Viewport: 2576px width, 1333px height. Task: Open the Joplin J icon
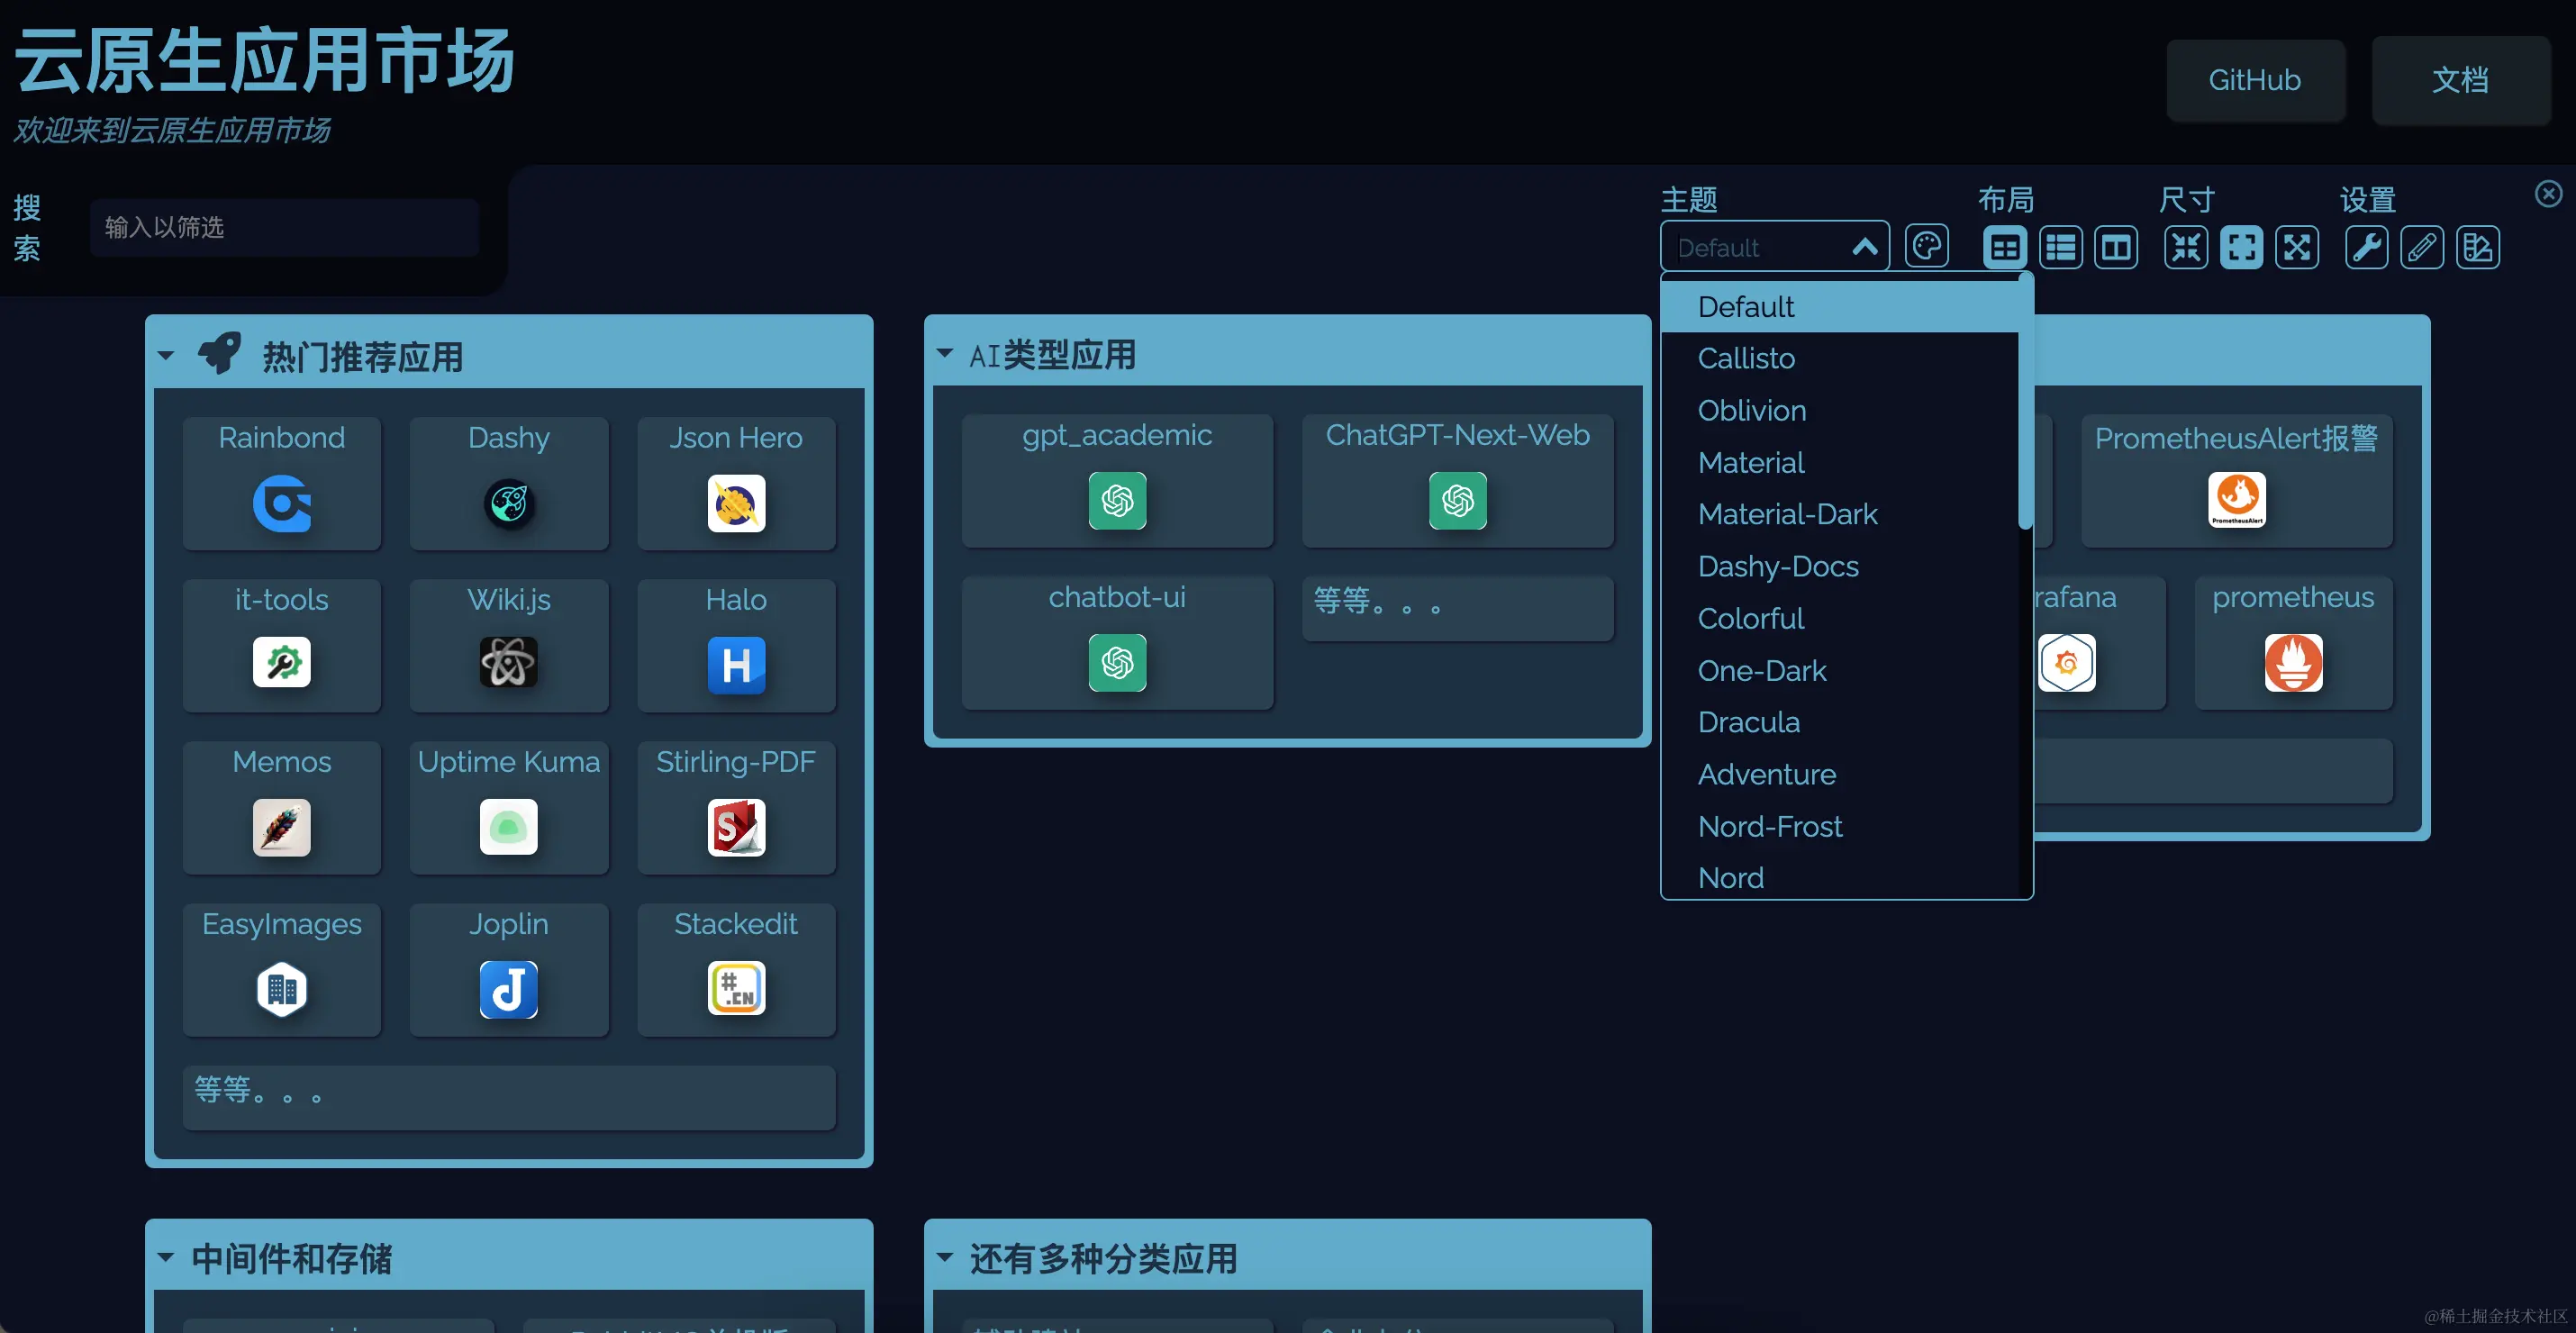pos(509,989)
